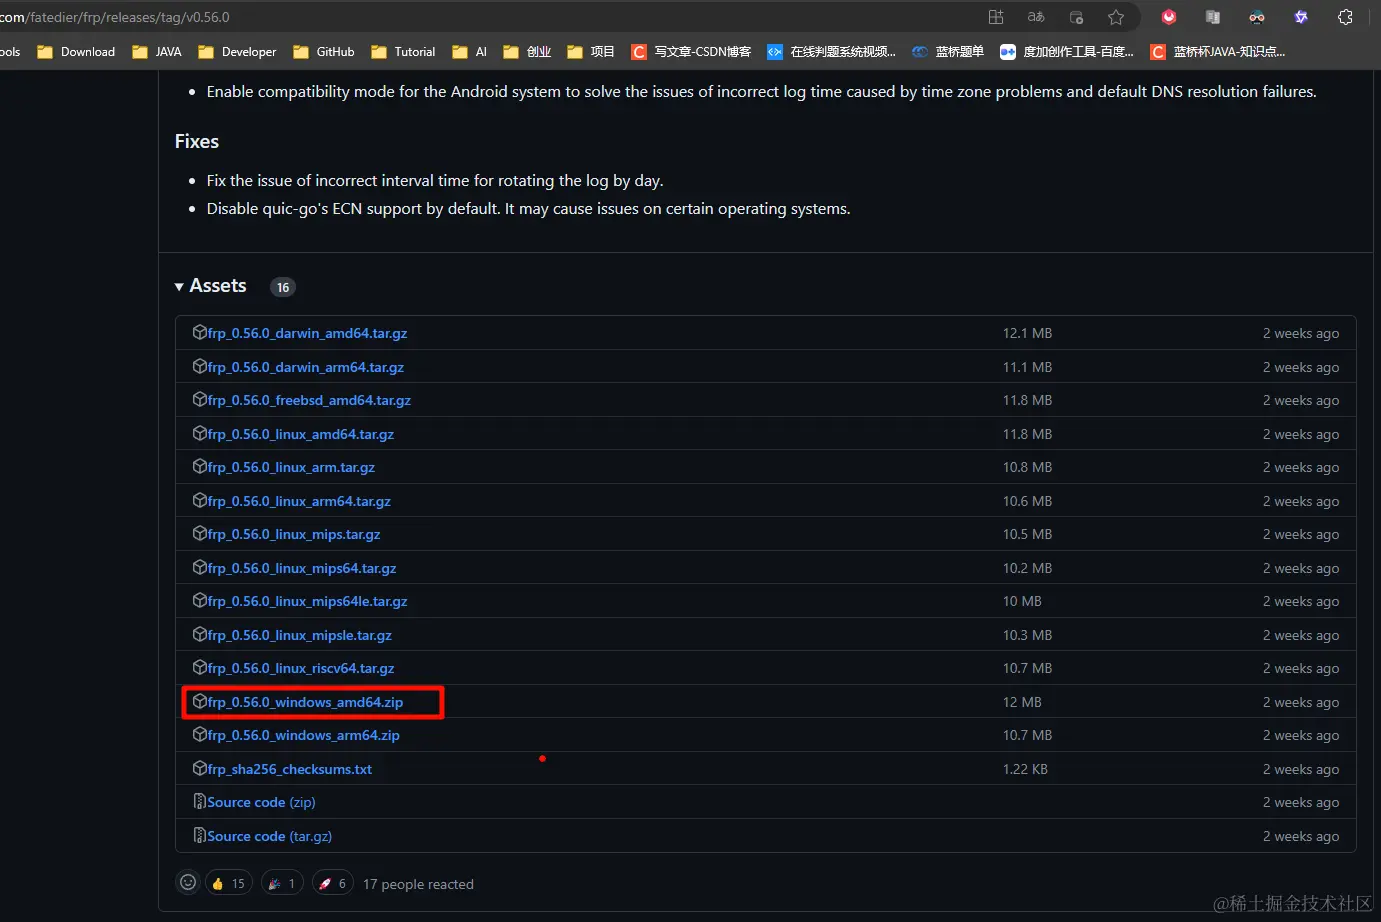Download frp_0.56.0_linux_mipsle.tar.gz
Screen dimensions: 1381x922
(x=299, y=635)
